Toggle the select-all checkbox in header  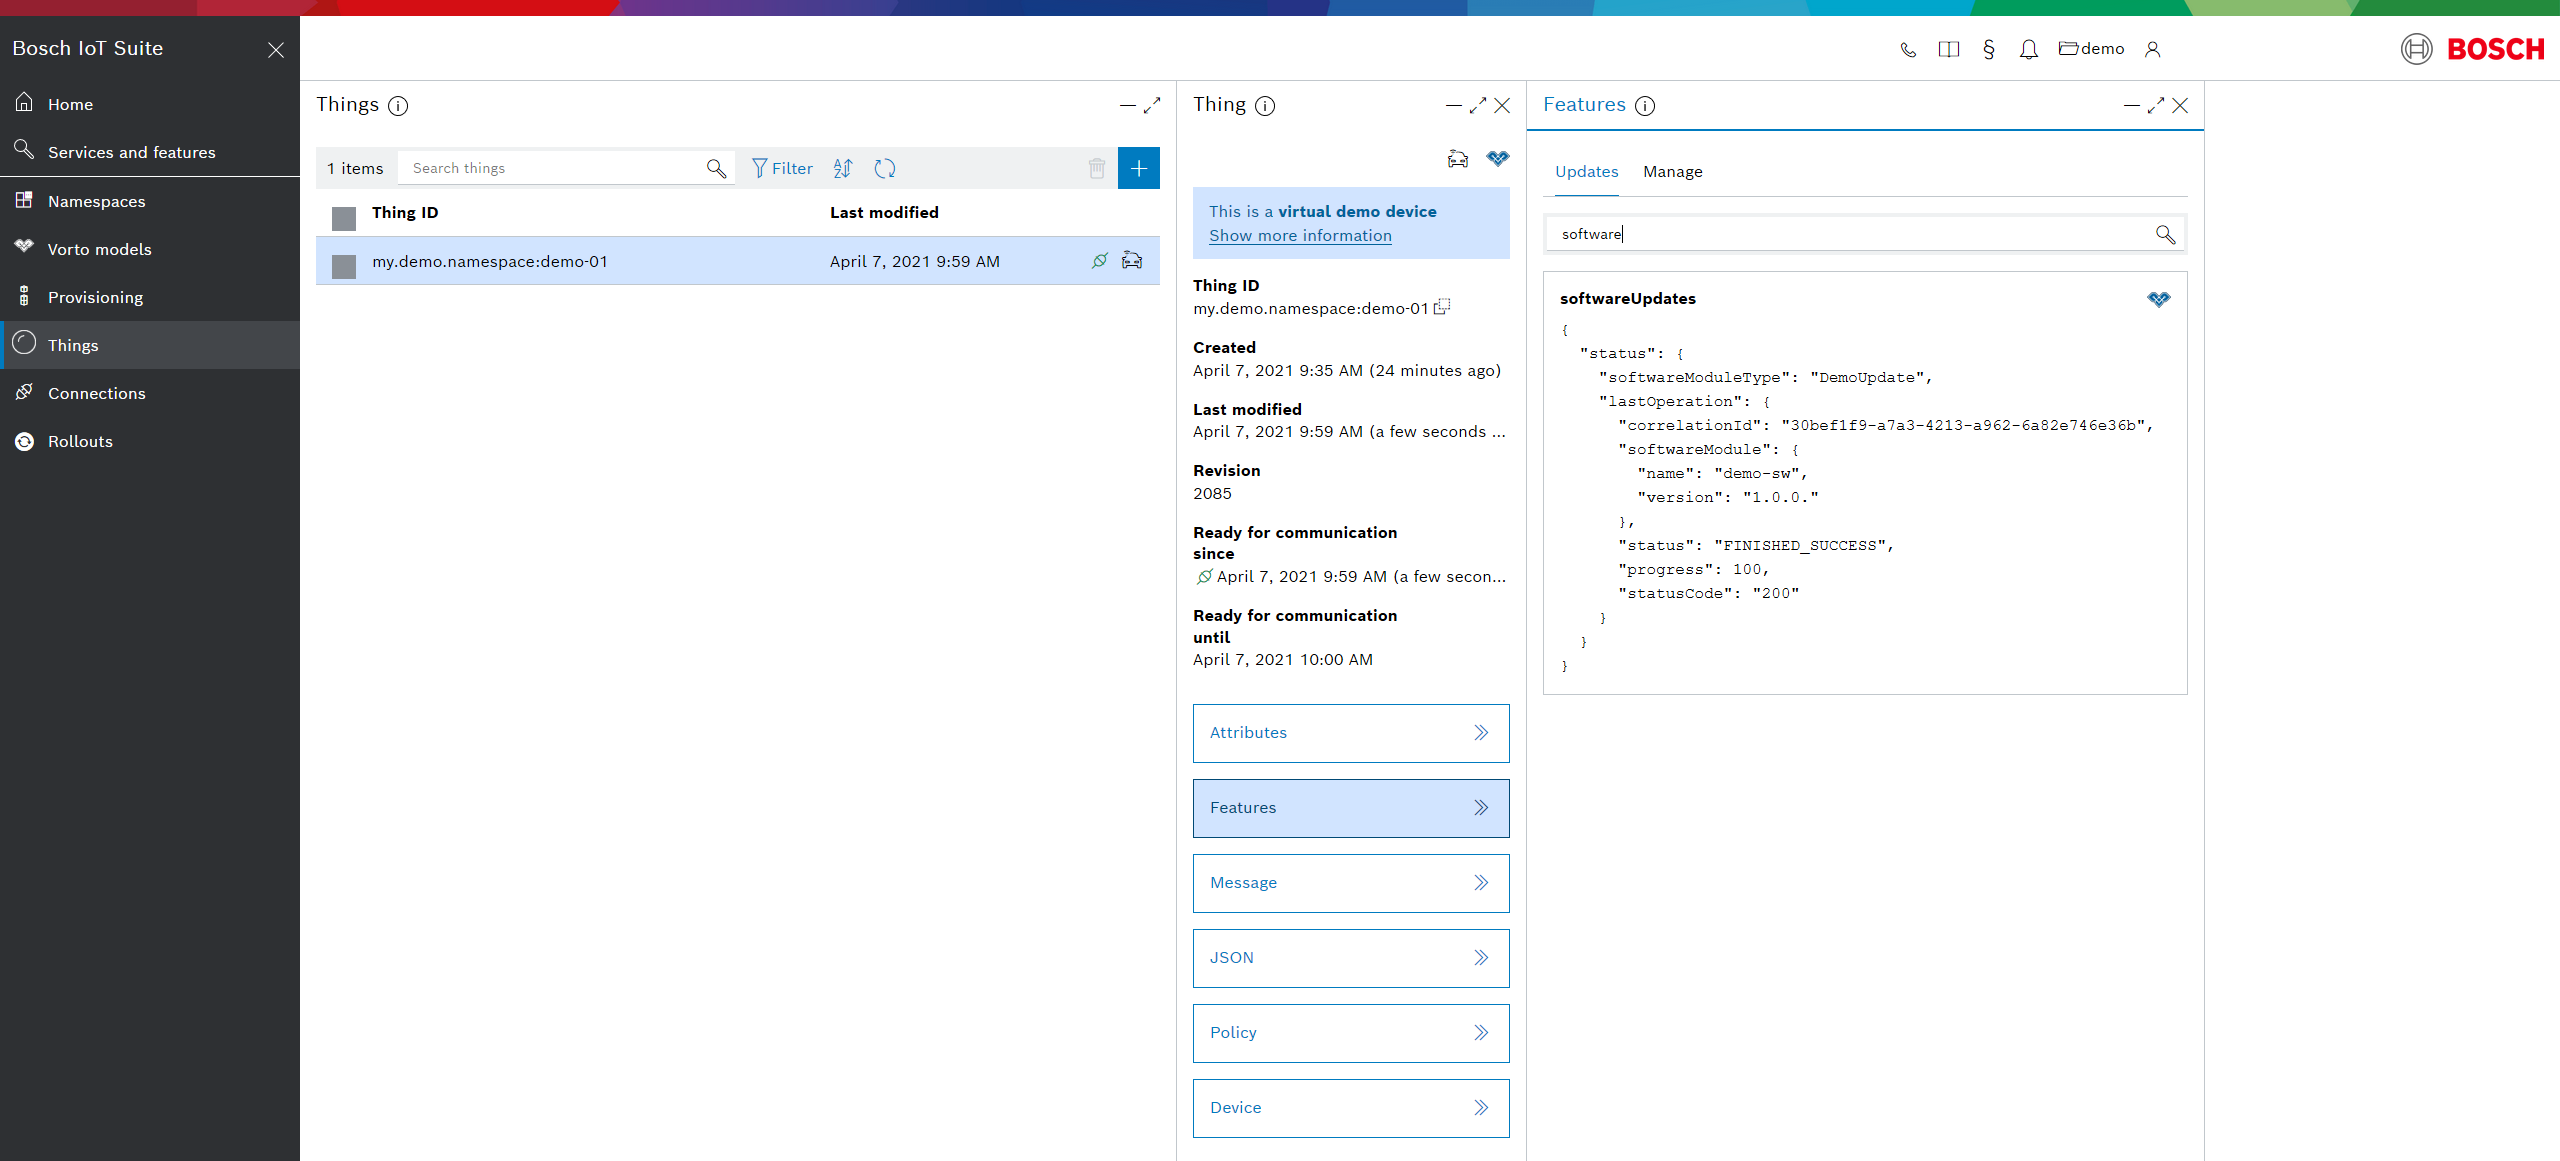pos(344,218)
